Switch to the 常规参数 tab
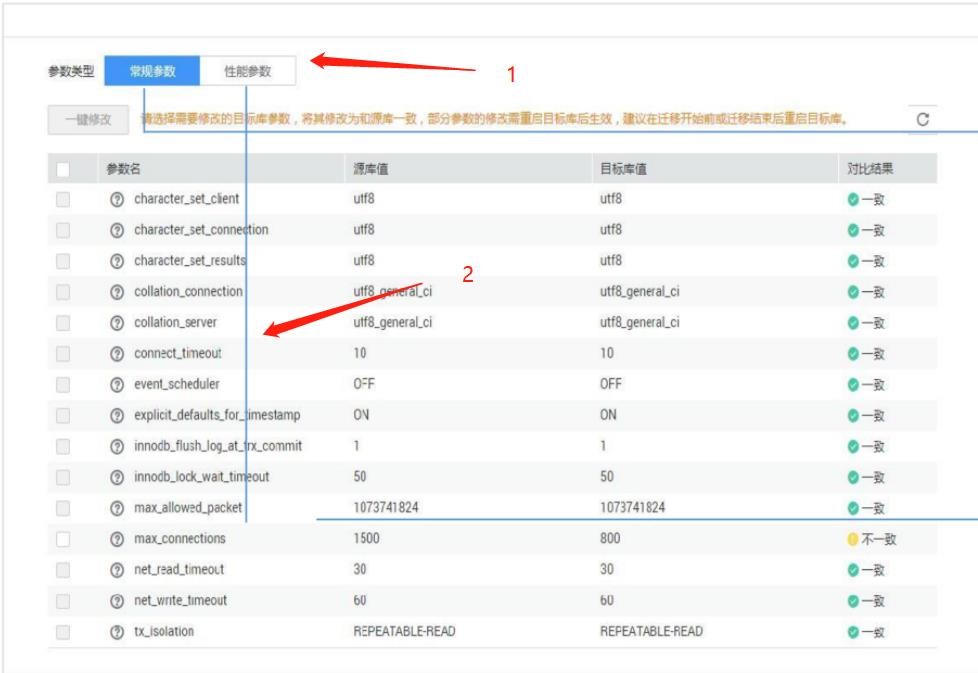This screenshot has width=978, height=673. [x=152, y=71]
